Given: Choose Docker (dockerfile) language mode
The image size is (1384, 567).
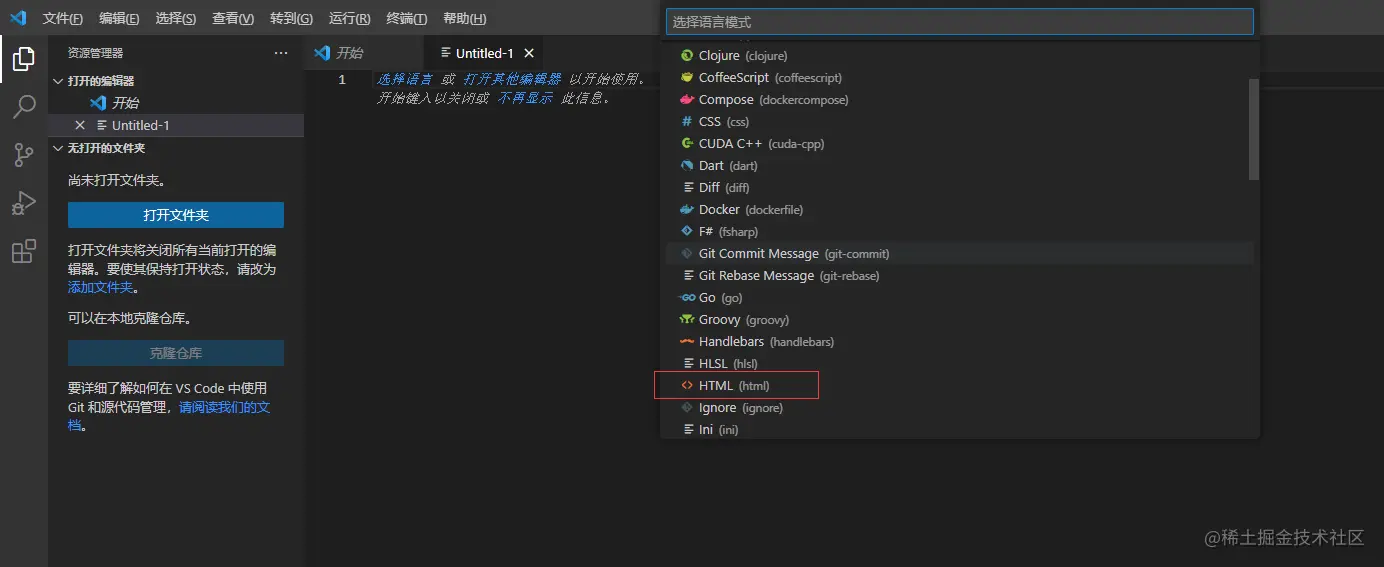Looking at the screenshot, I should (x=960, y=210).
